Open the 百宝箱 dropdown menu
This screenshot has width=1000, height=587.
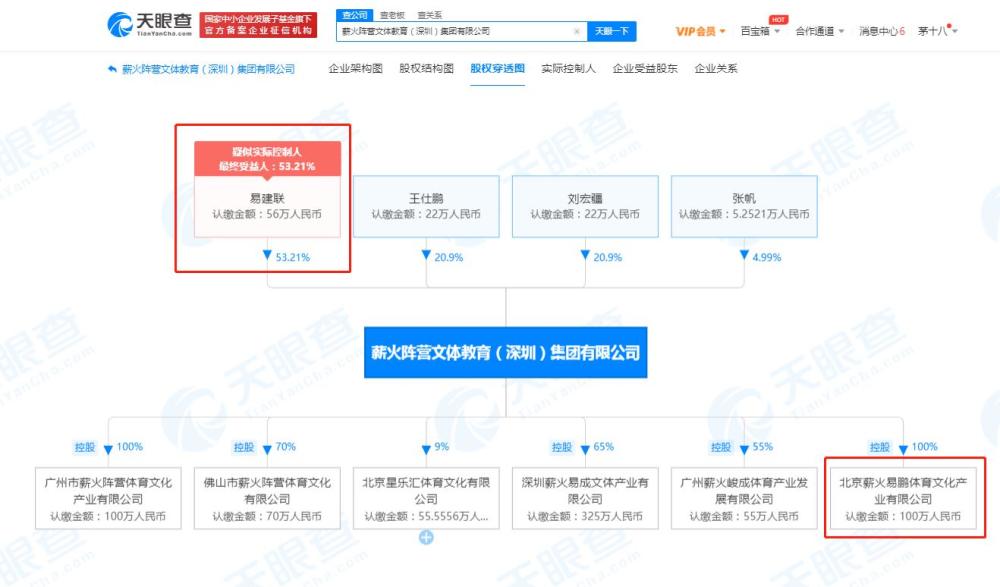point(760,31)
